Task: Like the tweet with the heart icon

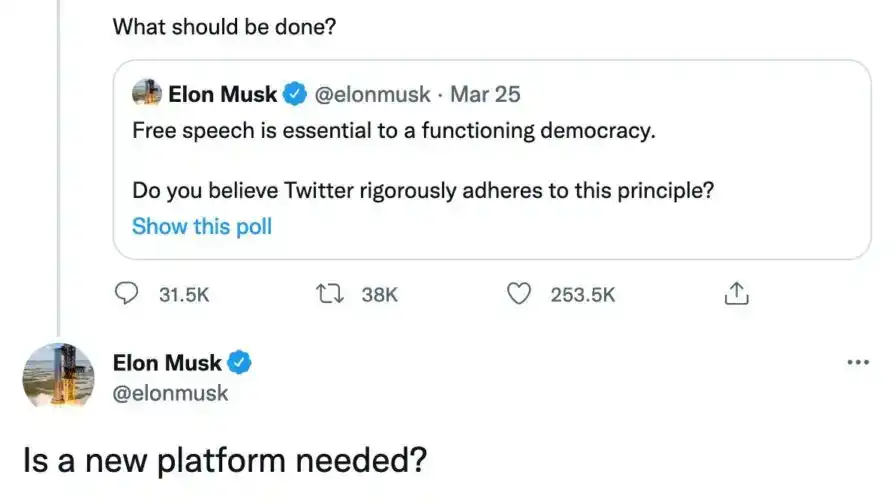Action: click(518, 294)
